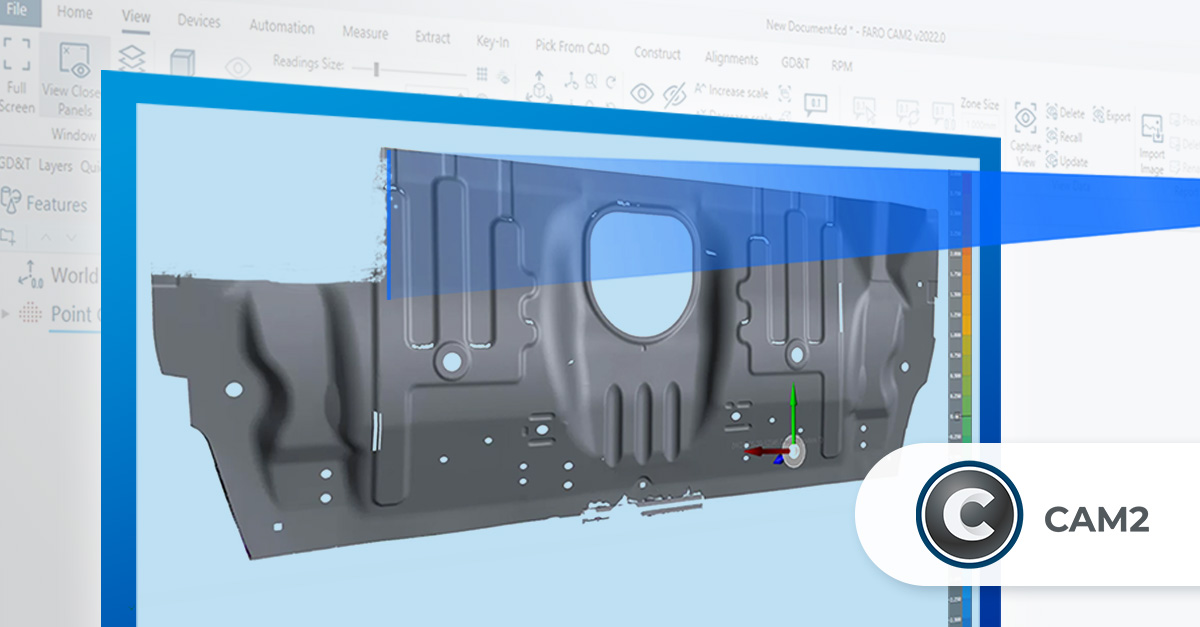This screenshot has height=627, width=1200.
Task: Open the Layers side panel tab
Action: 56,166
